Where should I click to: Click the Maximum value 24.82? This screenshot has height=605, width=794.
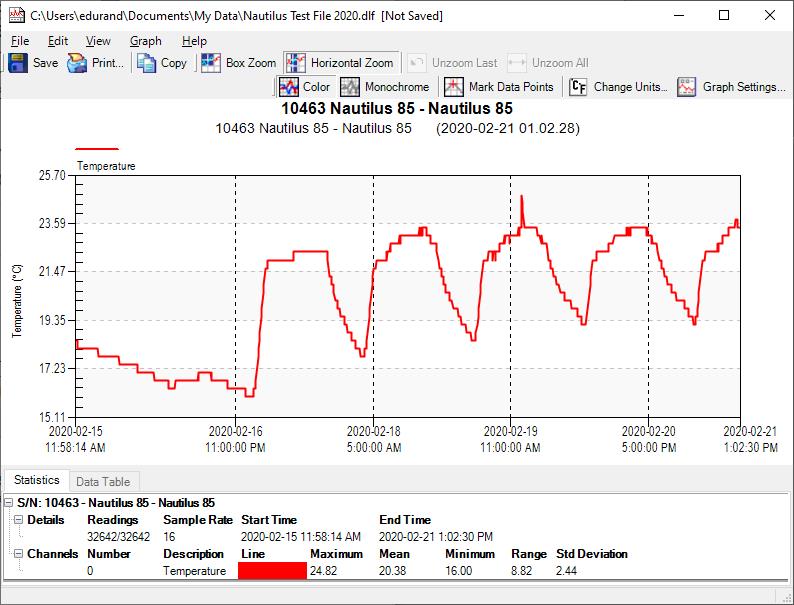tap(324, 571)
